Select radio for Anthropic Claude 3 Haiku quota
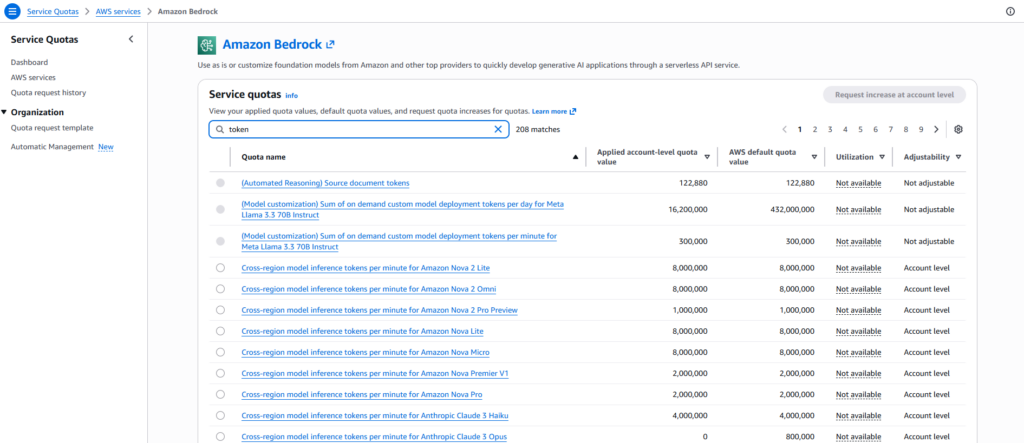Screen dimensions: 1024x443 tap(220, 415)
